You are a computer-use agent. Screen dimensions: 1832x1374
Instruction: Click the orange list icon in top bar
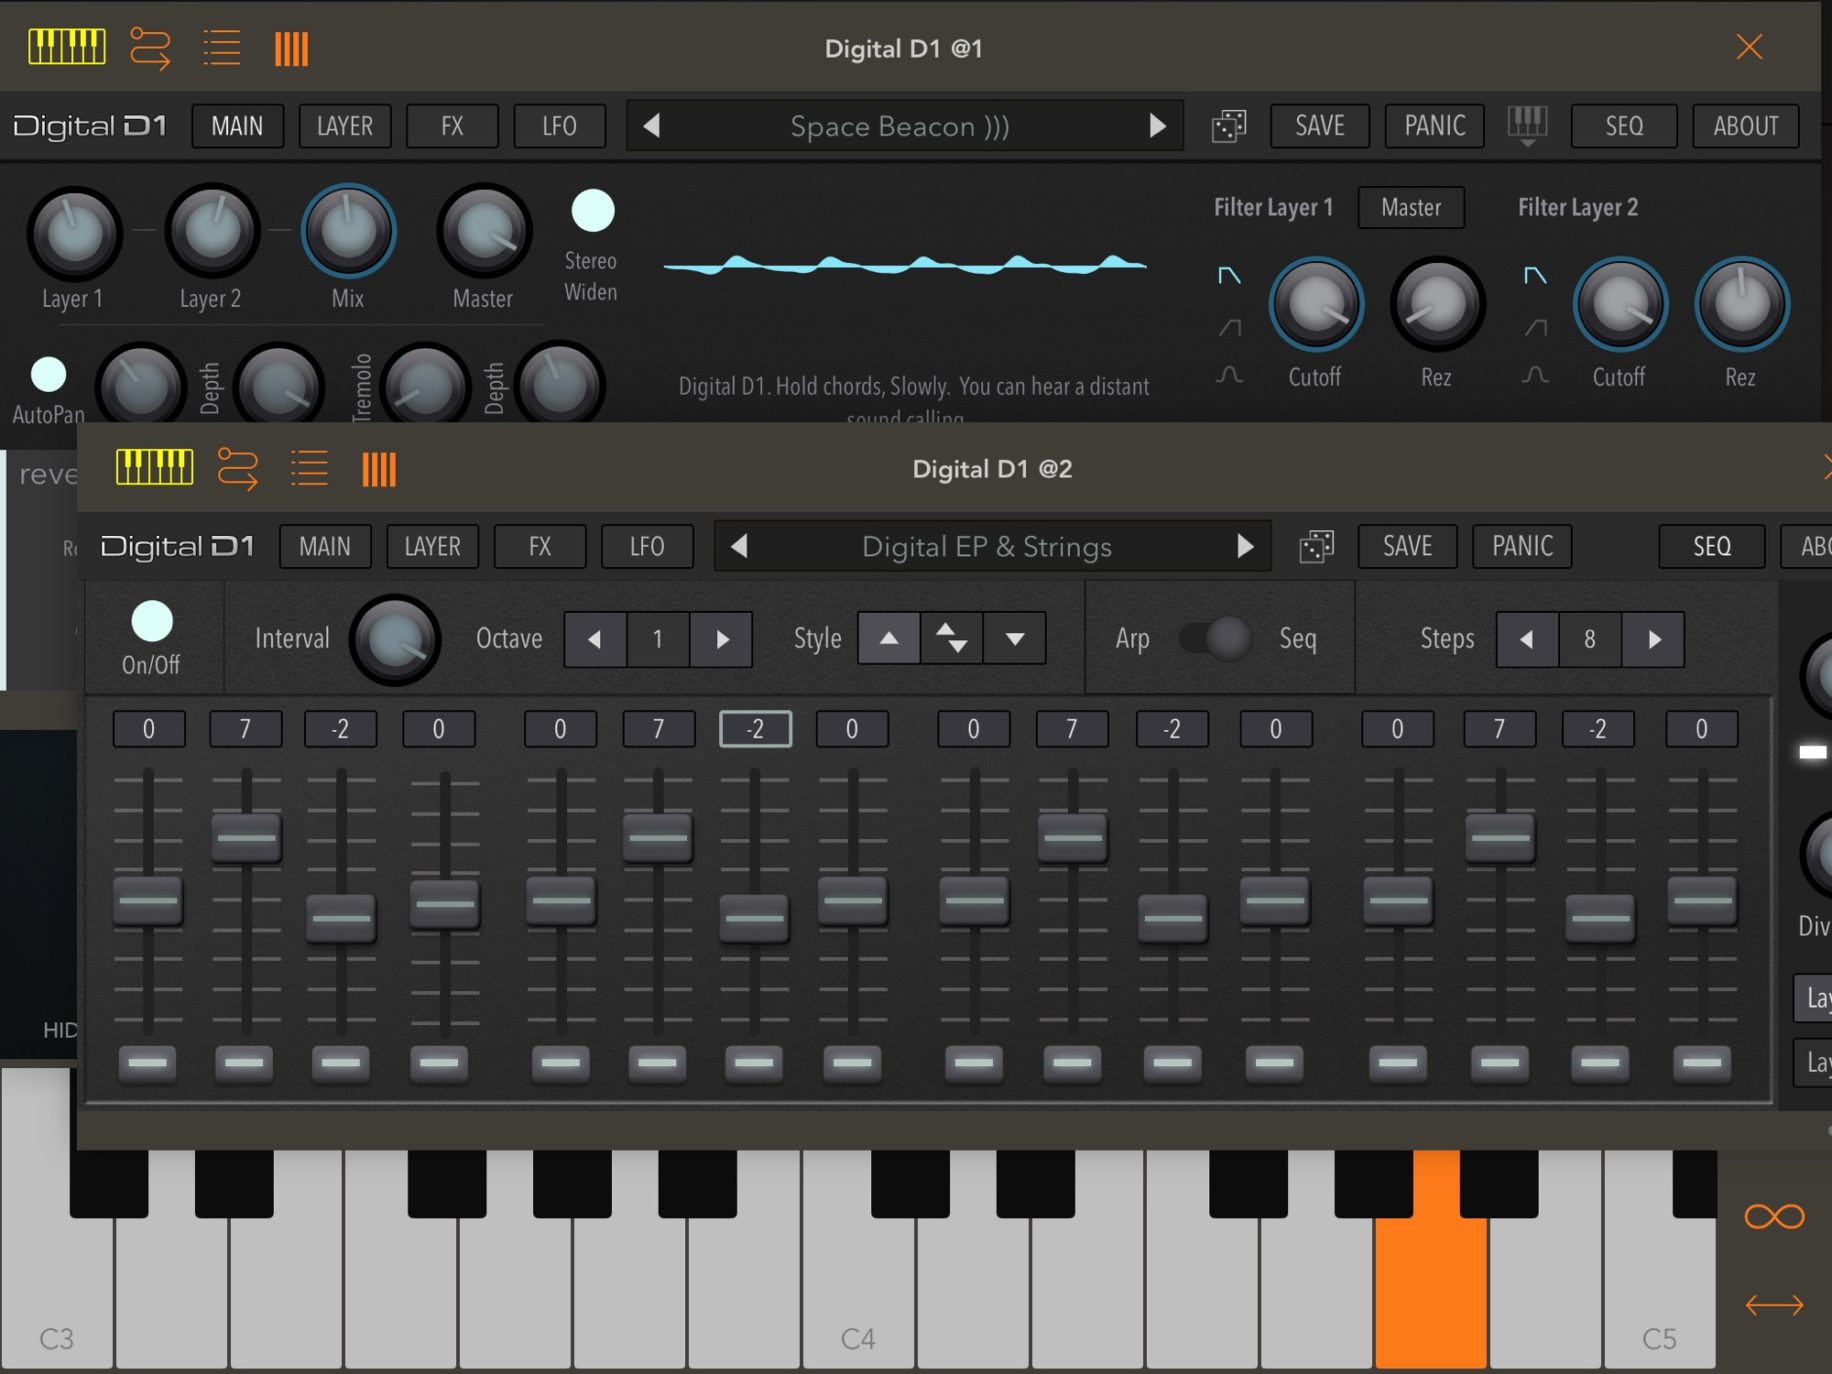[221, 46]
